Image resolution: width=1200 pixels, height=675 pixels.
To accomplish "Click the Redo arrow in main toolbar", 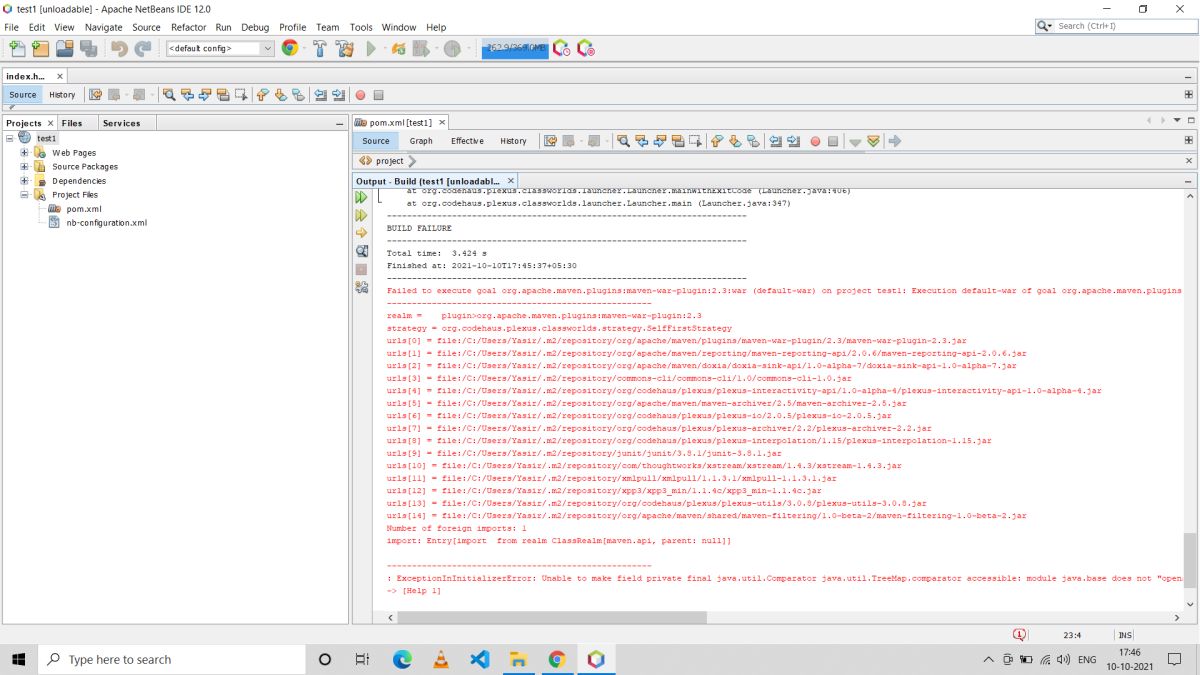I will coord(143,48).
